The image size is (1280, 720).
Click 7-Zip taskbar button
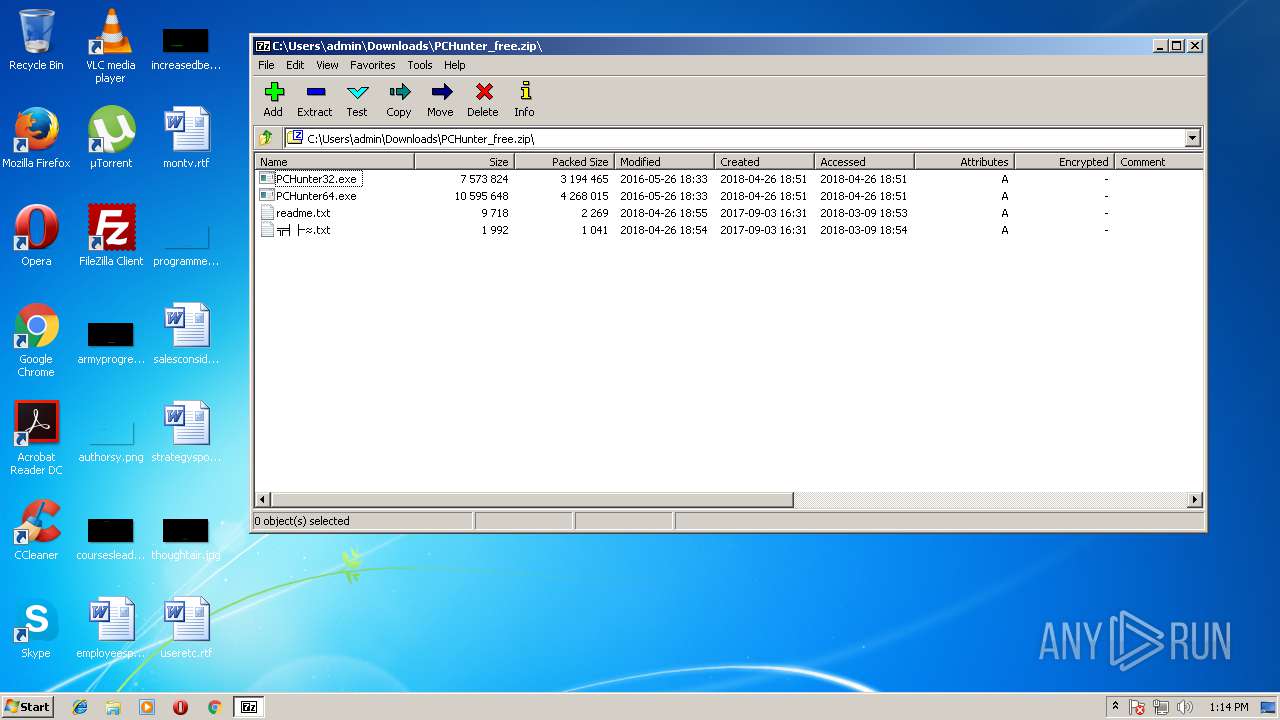(249, 707)
